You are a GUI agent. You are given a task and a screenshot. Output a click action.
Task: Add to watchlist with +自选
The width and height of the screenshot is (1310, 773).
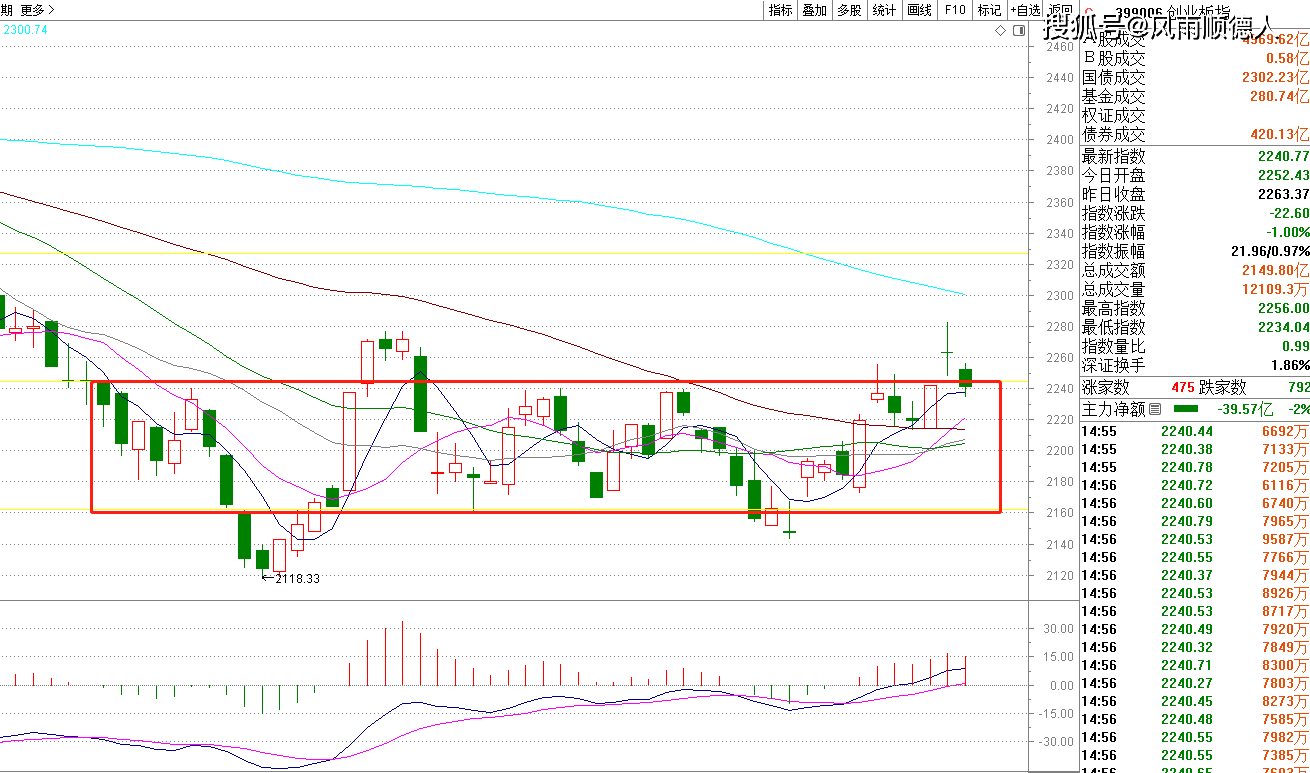click(1025, 10)
